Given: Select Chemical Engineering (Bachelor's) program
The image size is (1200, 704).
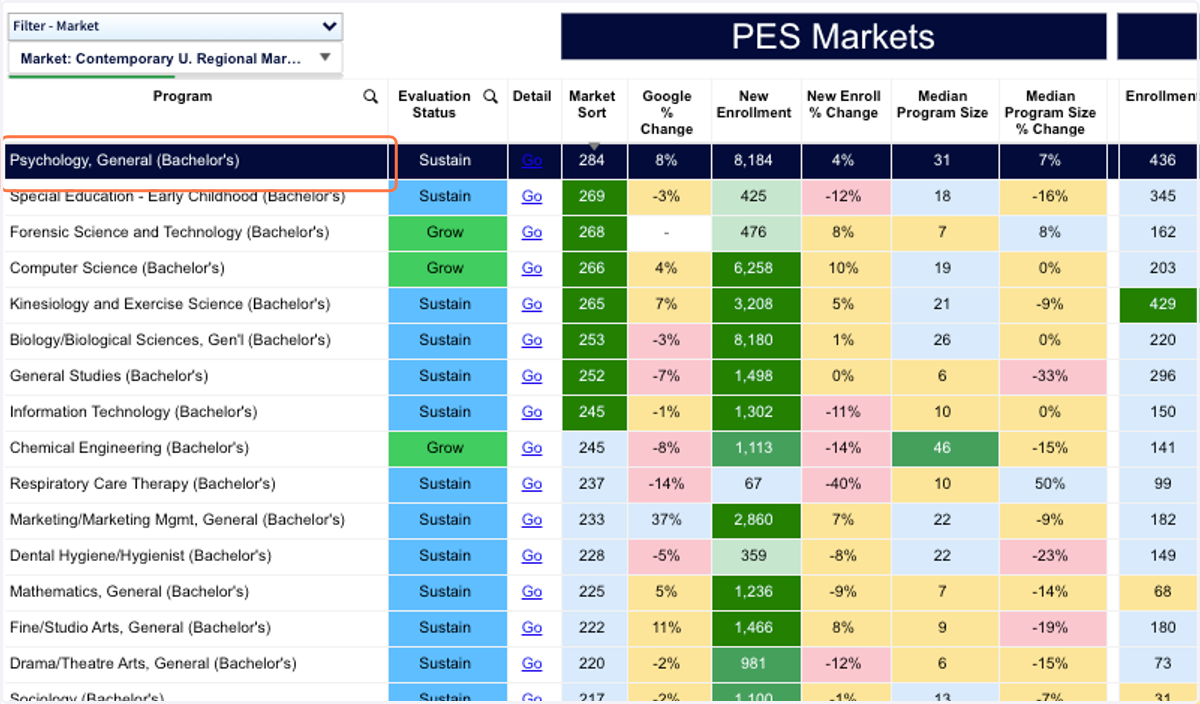Looking at the screenshot, I should [129, 448].
